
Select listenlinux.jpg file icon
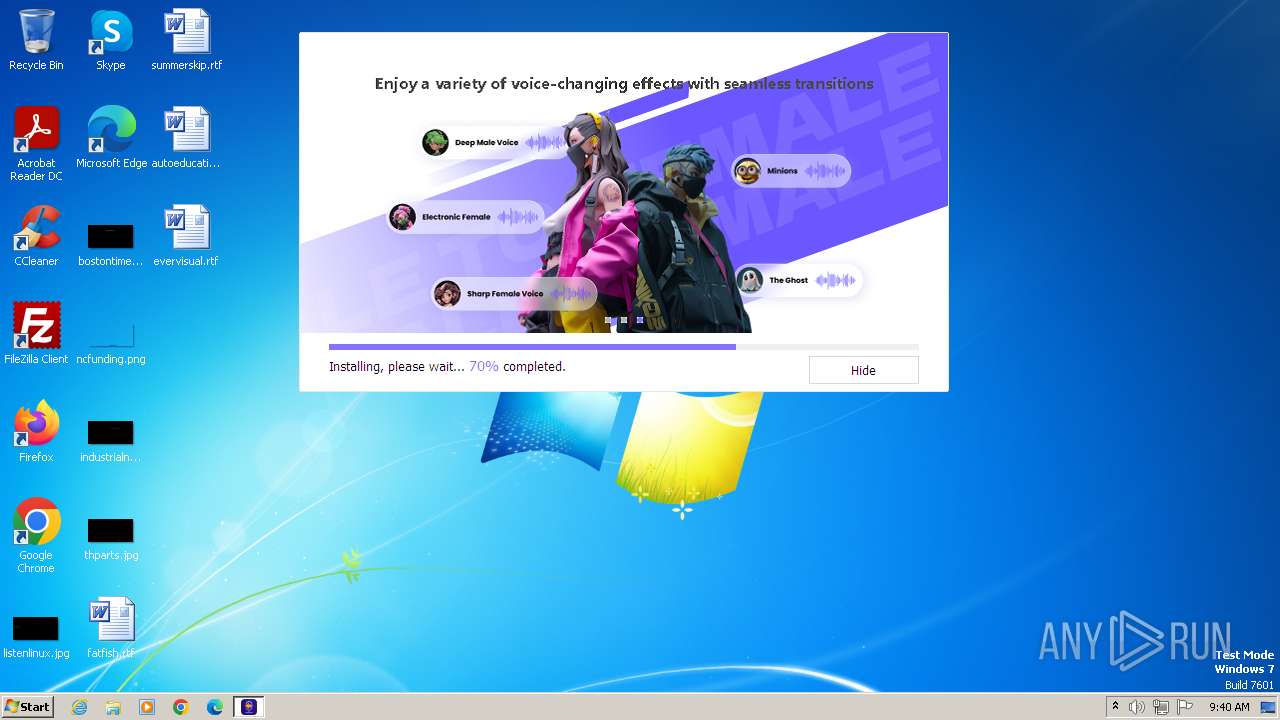[x=36, y=636]
